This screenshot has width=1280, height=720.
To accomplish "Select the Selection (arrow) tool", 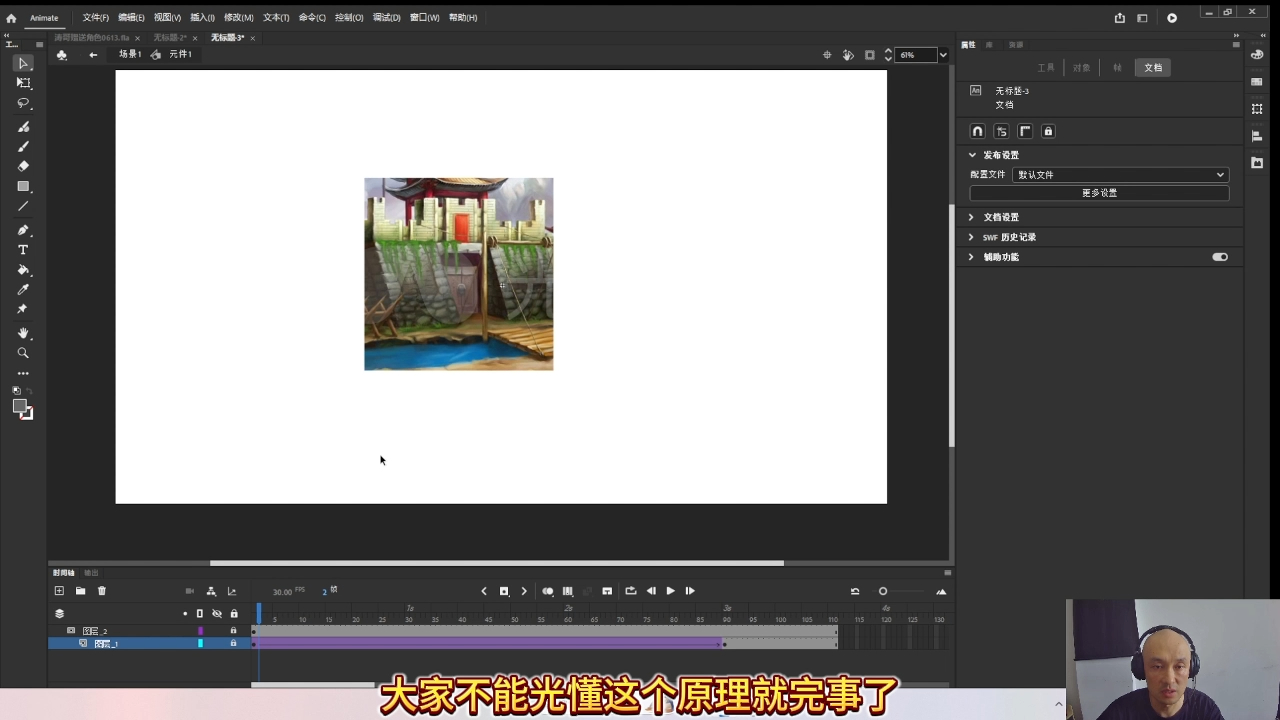I will [x=23, y=63].
